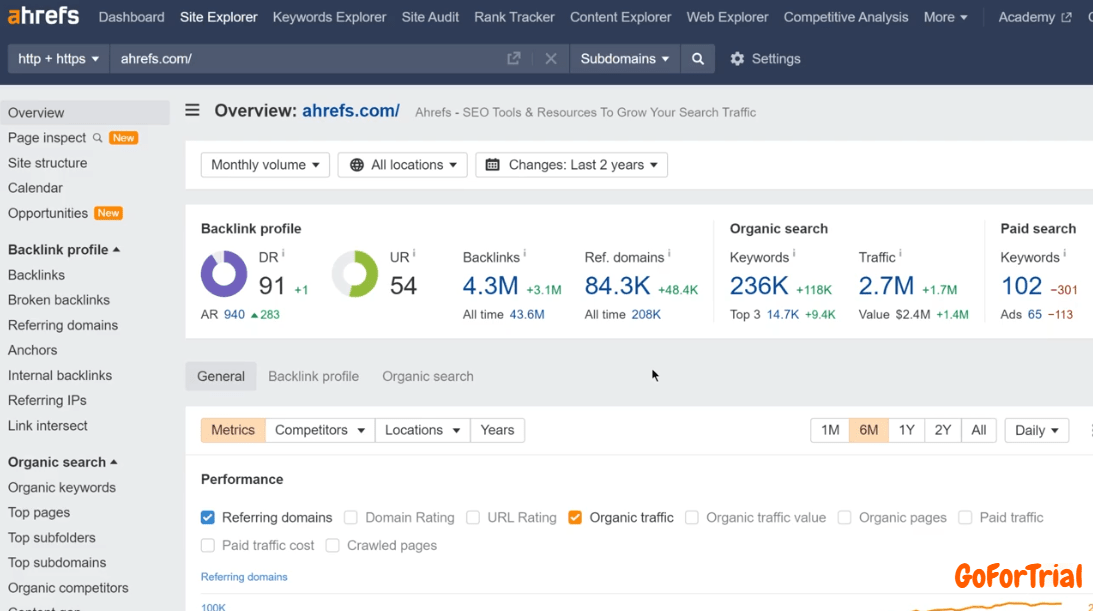Set chart range to 6M
1093x611 pixels.
coord(869,430)
